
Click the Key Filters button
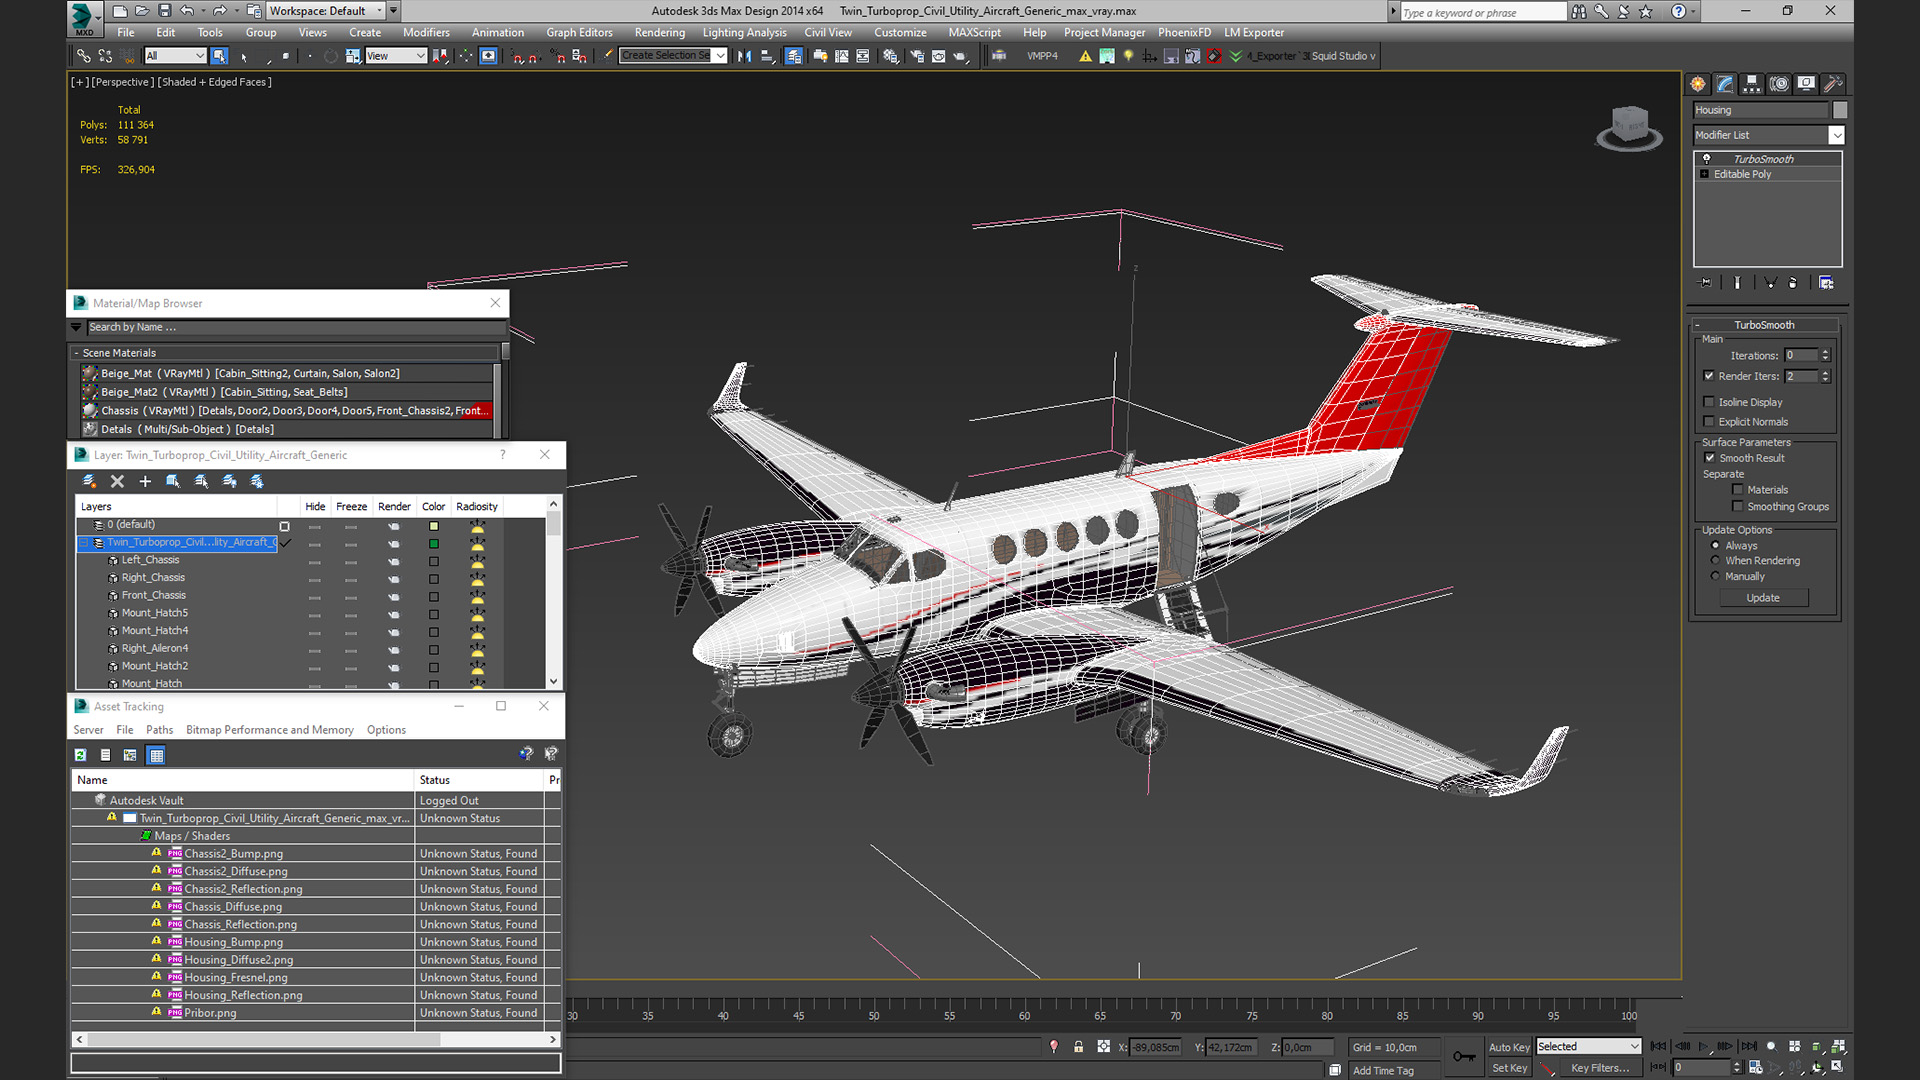pyautogui.click(x=1599, y=1068)
